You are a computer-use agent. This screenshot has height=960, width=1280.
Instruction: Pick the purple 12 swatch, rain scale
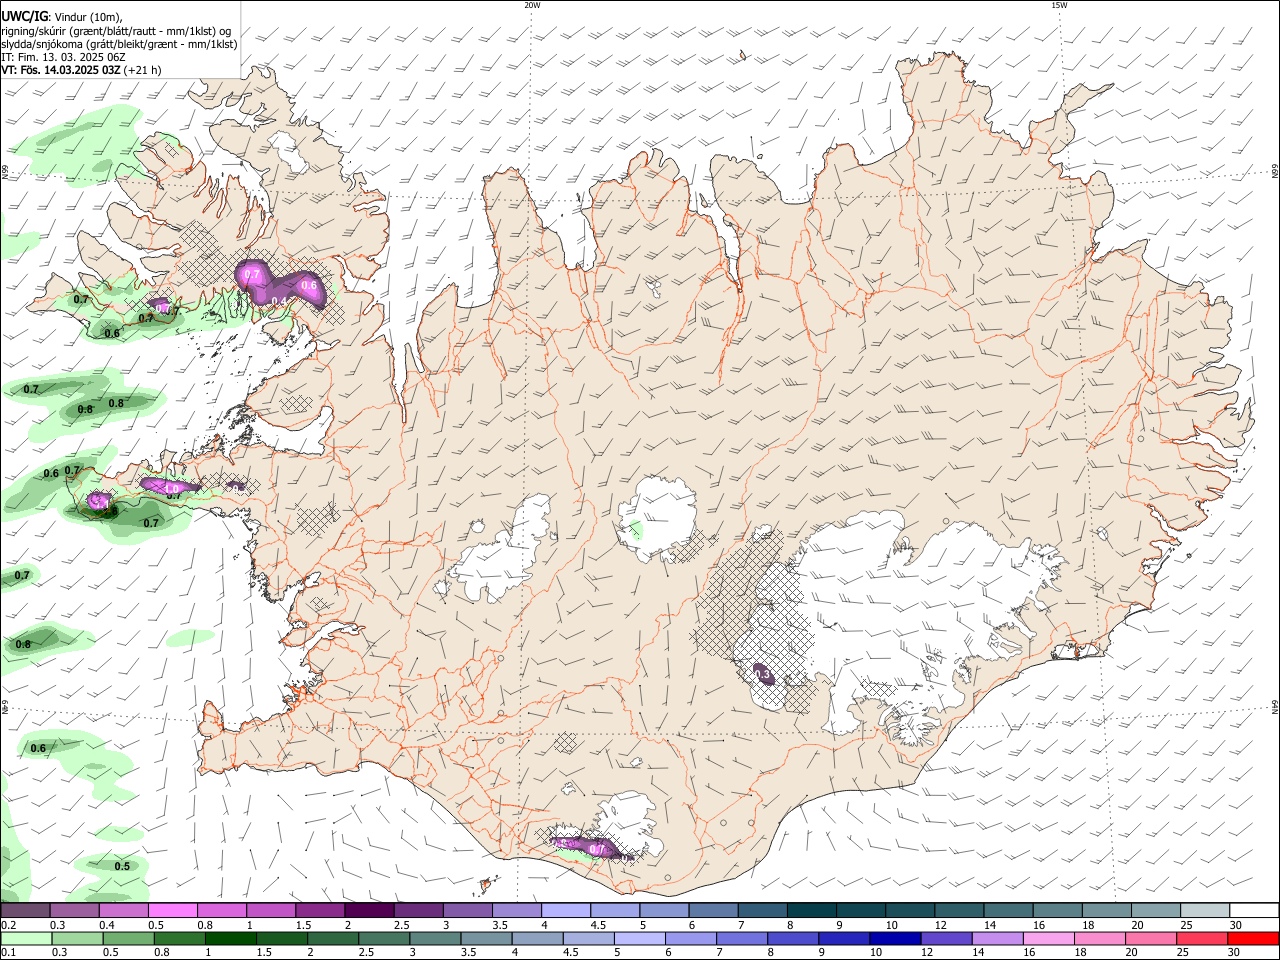(x=947, y=938)
